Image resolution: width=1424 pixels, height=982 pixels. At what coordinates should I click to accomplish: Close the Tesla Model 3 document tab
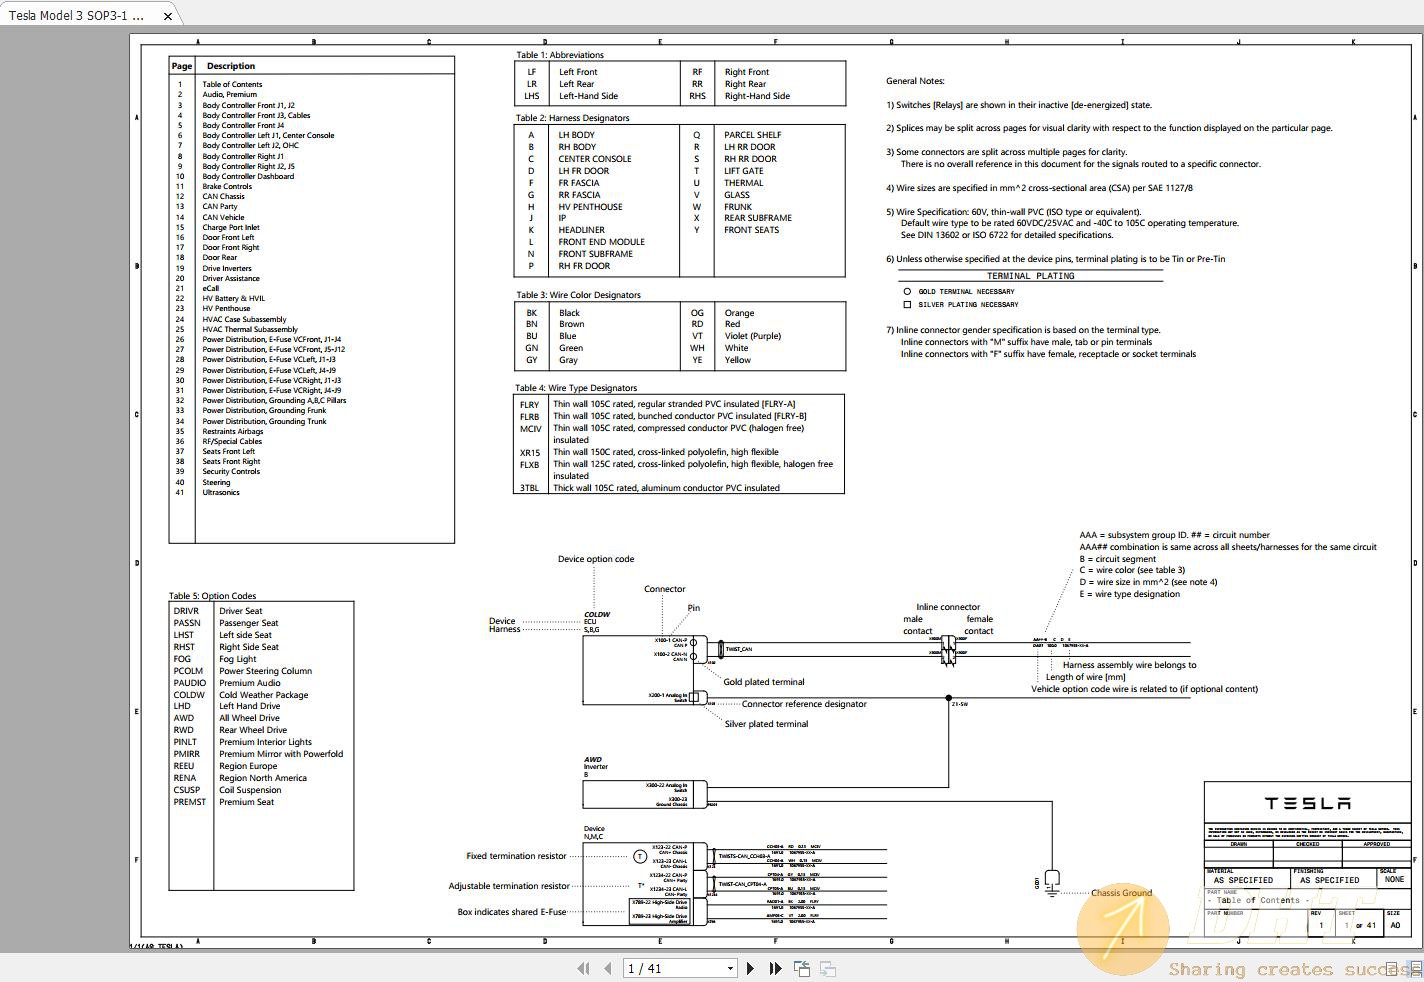pos(168,16)
